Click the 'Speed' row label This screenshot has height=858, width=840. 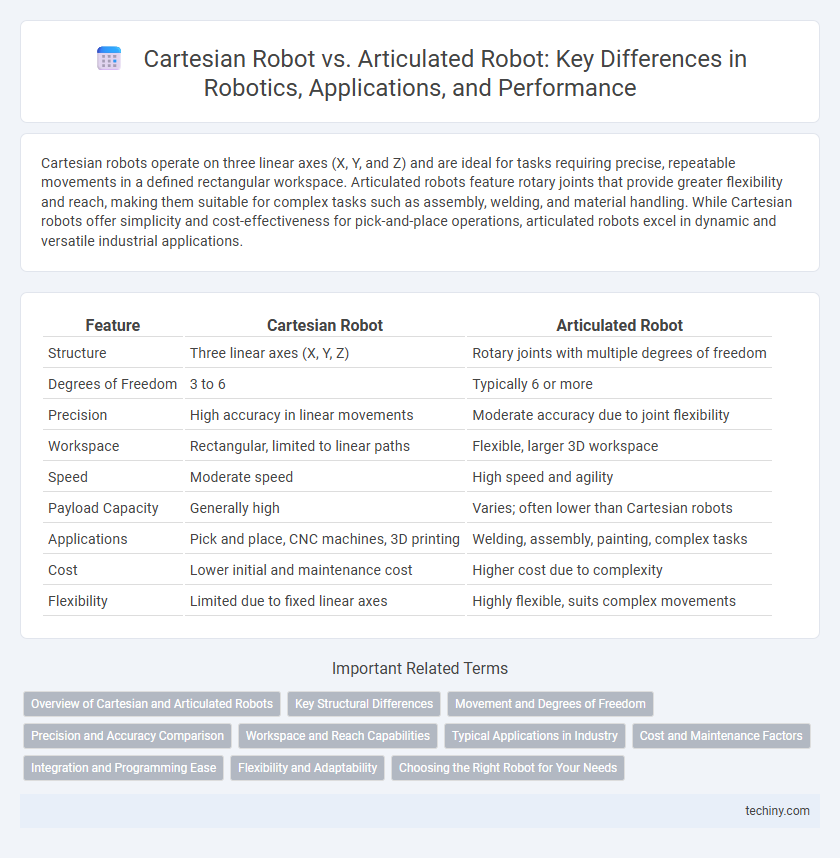[68, 477]
